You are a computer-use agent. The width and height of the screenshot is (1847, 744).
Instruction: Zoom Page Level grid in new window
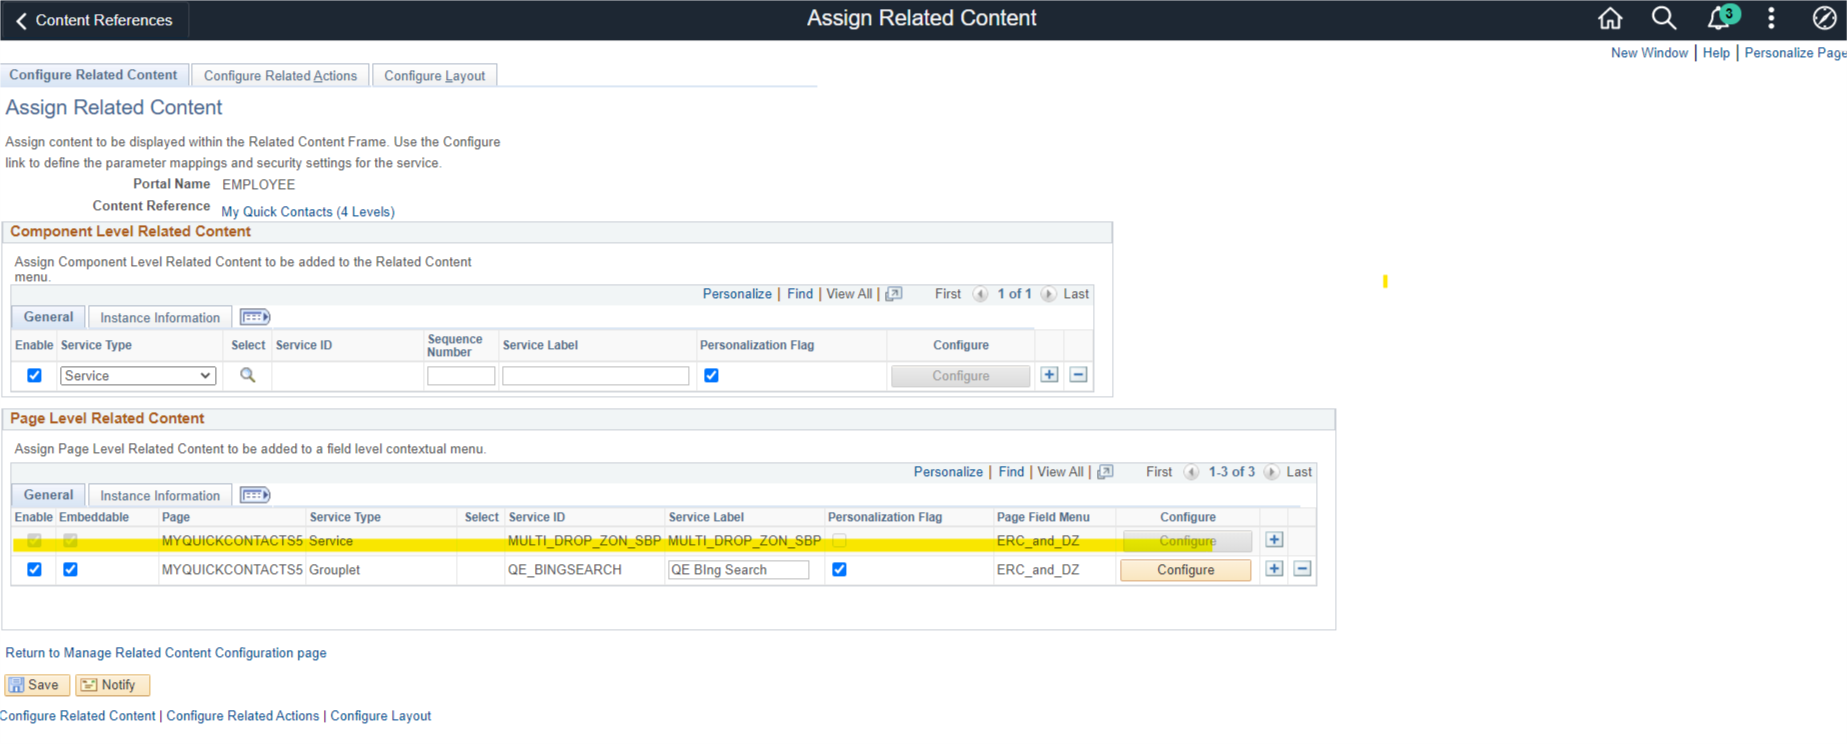tap(1105, 472)
